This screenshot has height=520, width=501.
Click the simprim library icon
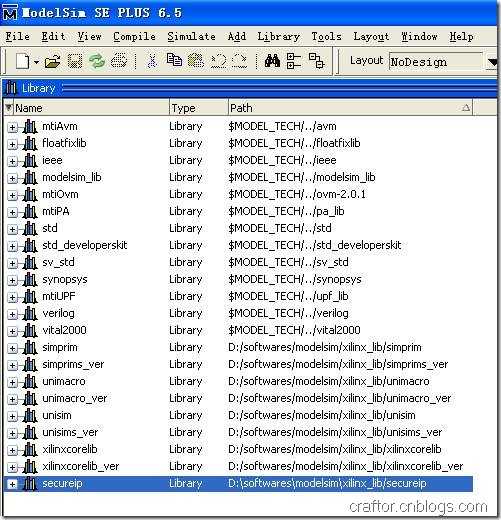[x=30, y=347]
